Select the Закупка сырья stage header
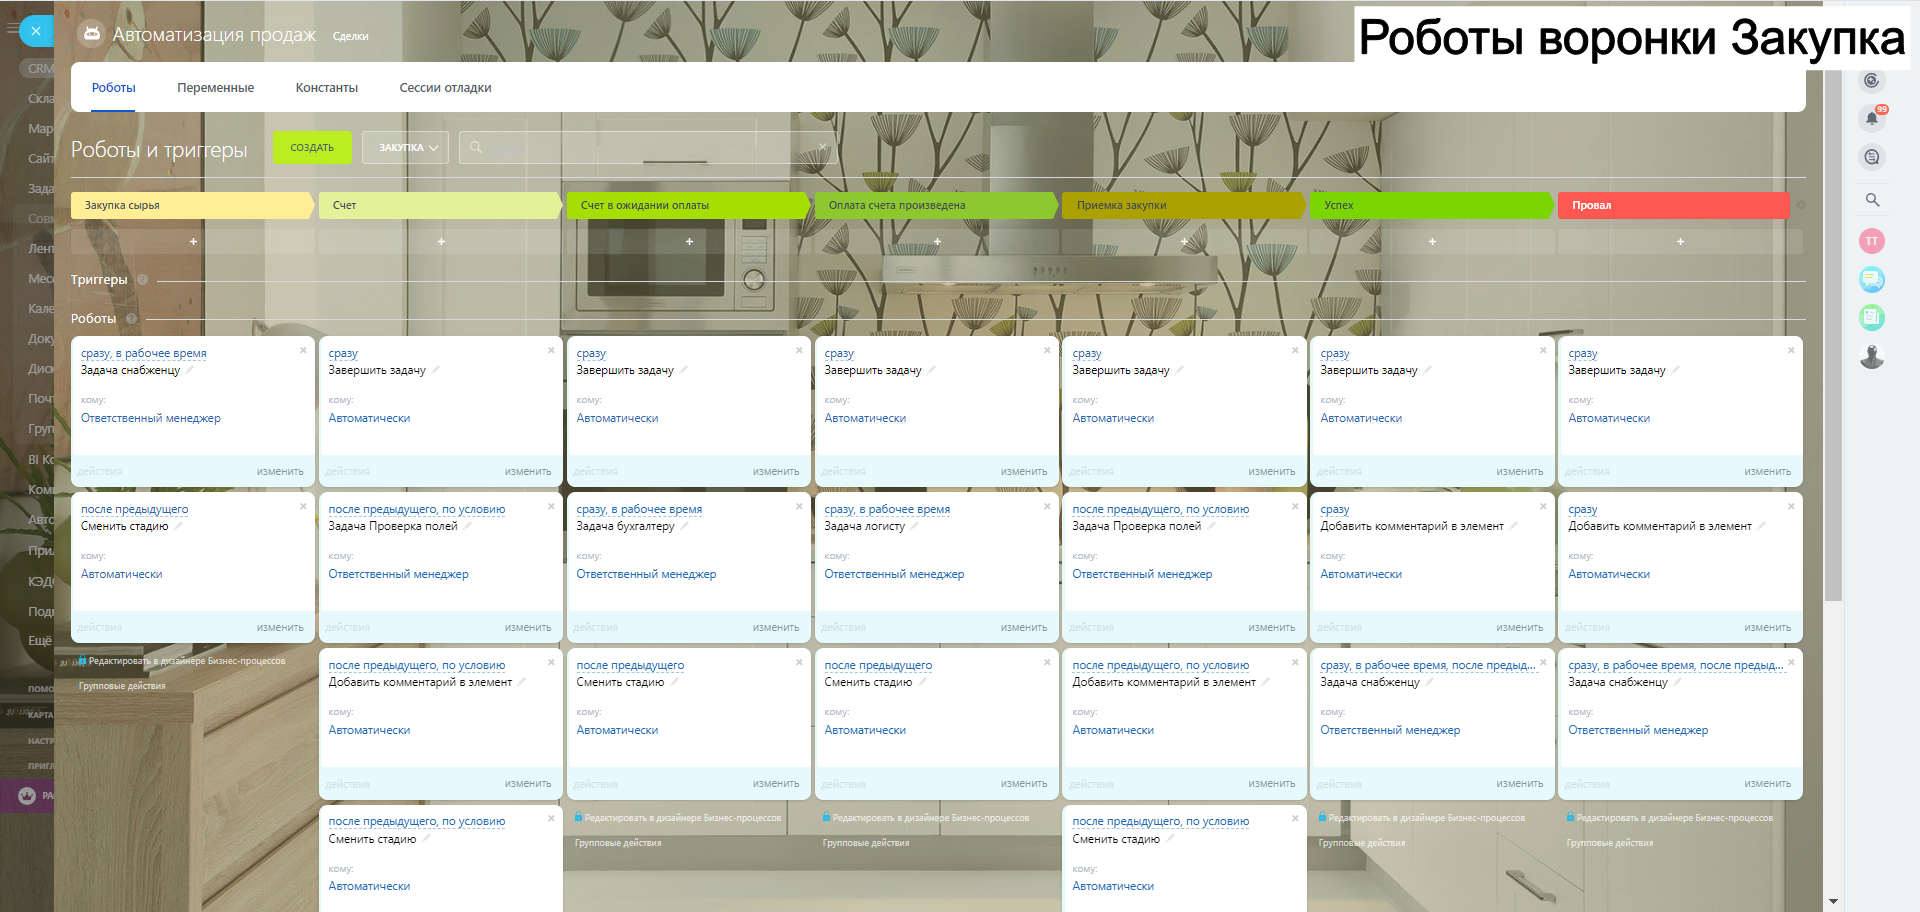Screen dimensions: 1920x912 [x=193, y=205]
